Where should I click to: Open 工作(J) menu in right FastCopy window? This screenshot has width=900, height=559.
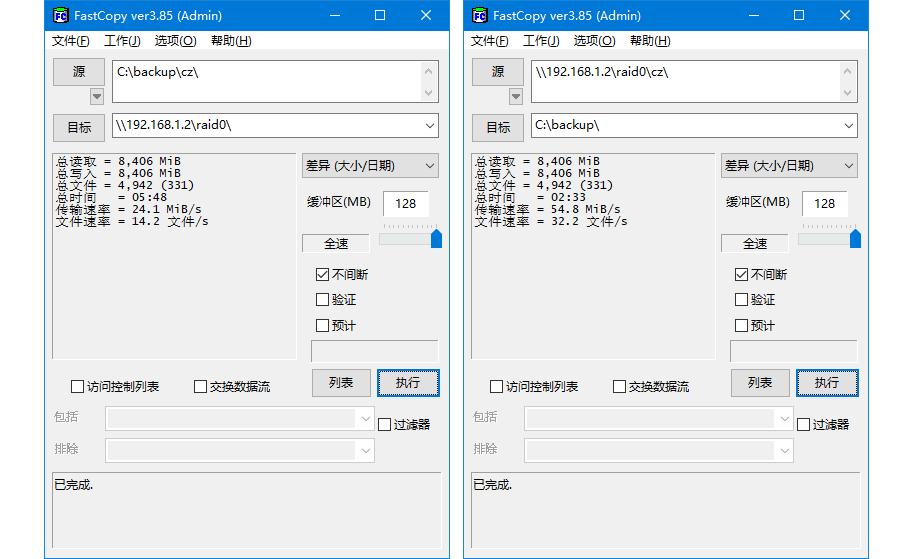[x=541, y=41]
